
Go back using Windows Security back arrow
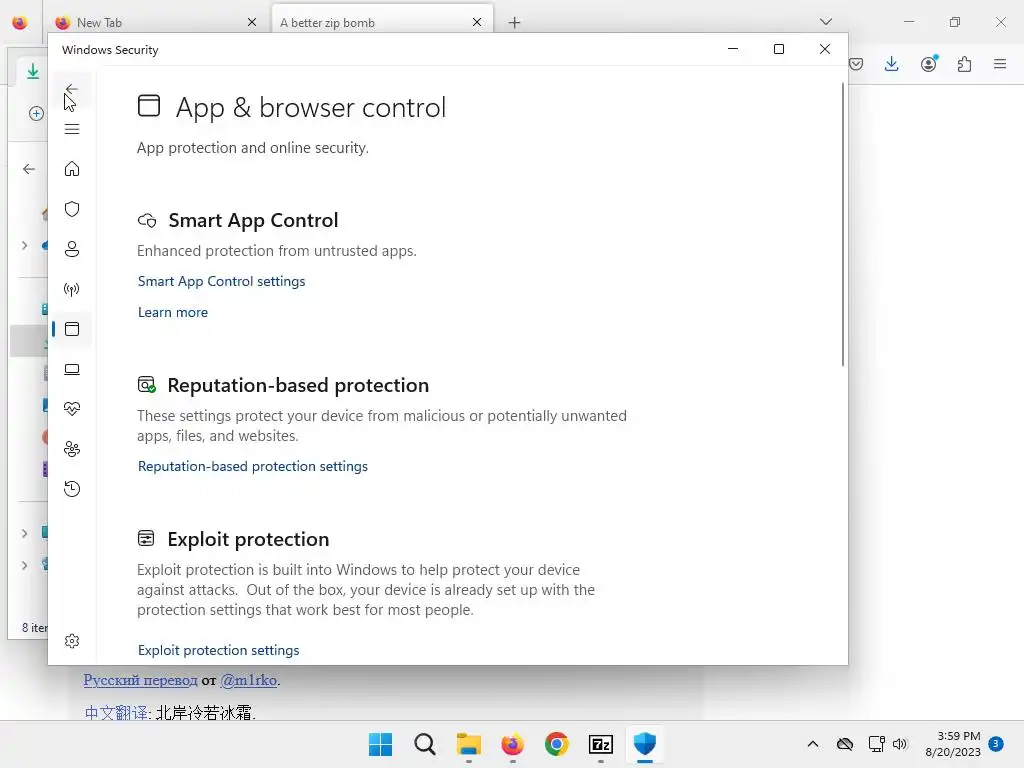(72, 89)
